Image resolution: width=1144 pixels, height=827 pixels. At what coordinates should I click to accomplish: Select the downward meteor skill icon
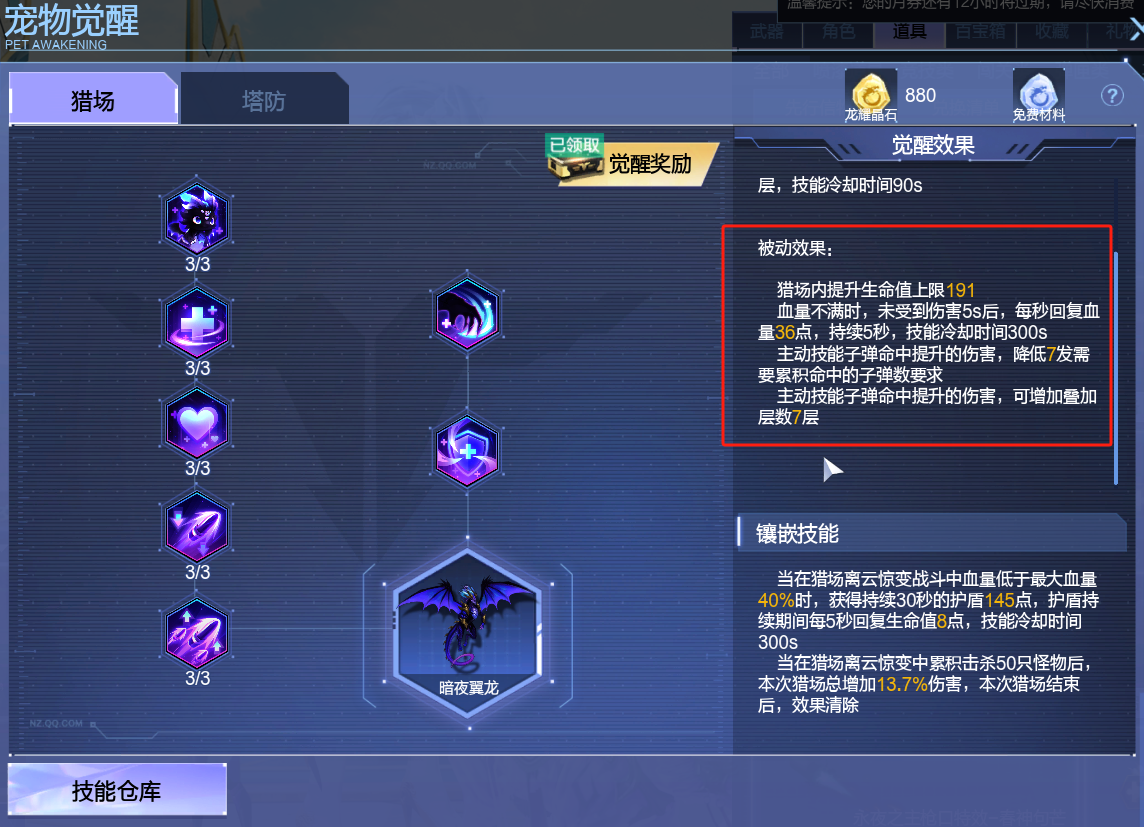pyautogui.click(x=196, y=527)
